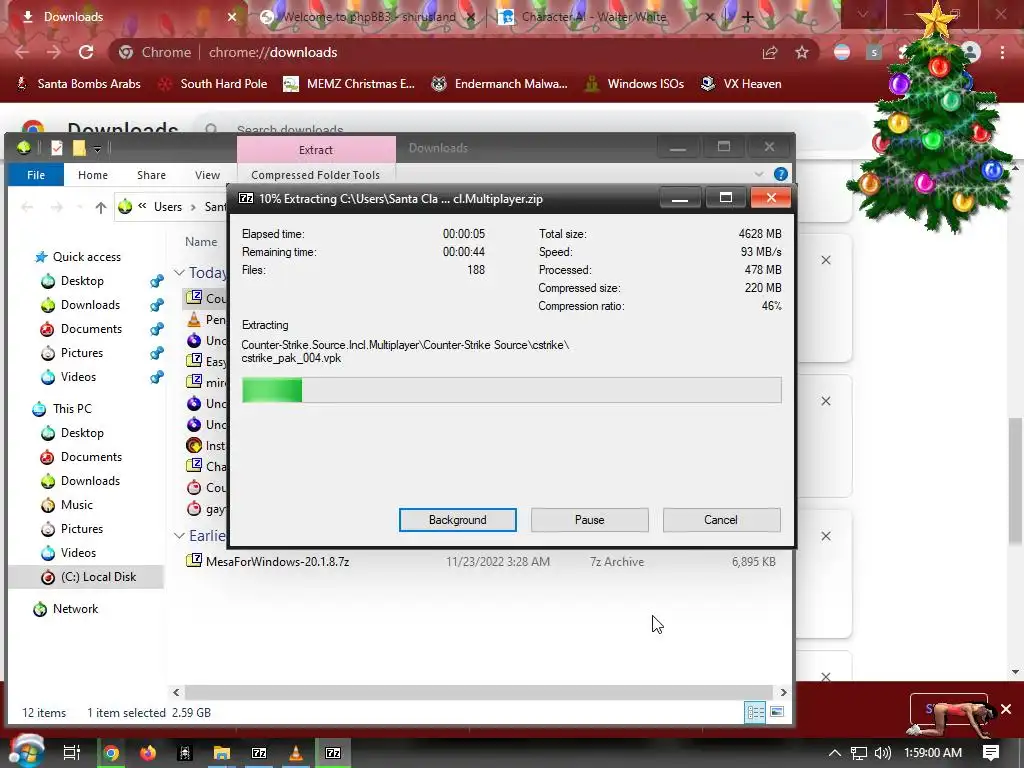Image resolution: width=1024 pixels, height=768 pixels.
Task: Click the pink Extract contextual tab
Action: (316, 150)
